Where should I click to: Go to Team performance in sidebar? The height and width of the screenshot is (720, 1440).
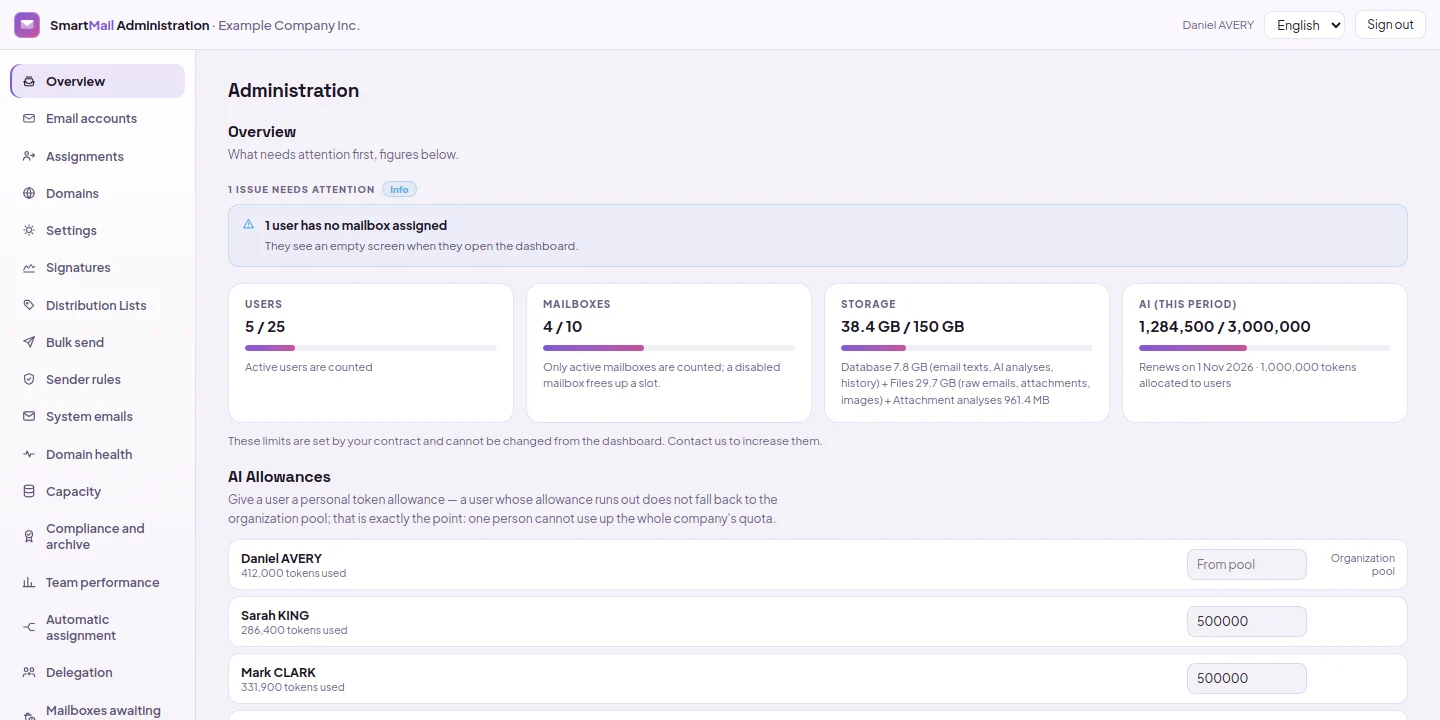[98, 583]
